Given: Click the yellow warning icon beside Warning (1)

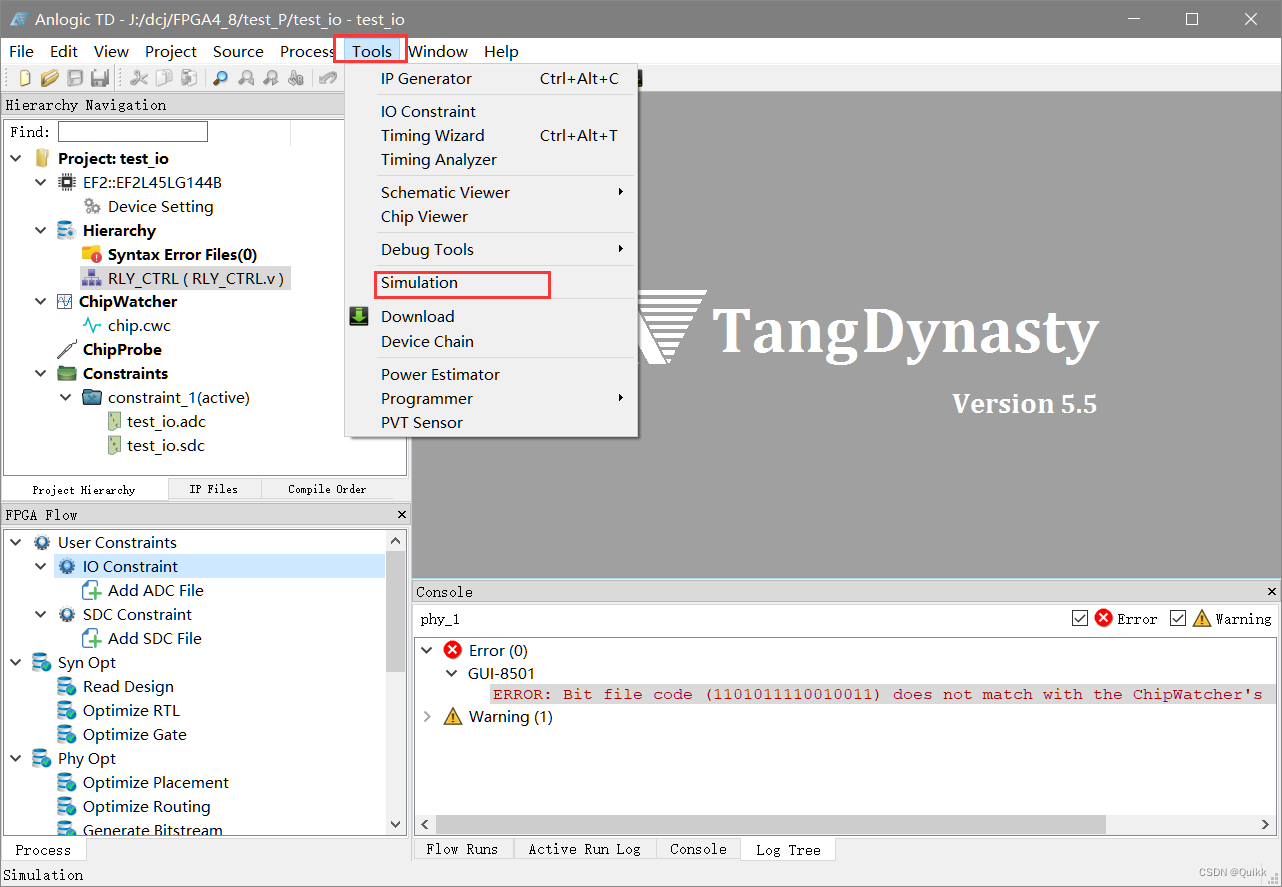Looking at the screenshot, I should [x=452, y=716].
